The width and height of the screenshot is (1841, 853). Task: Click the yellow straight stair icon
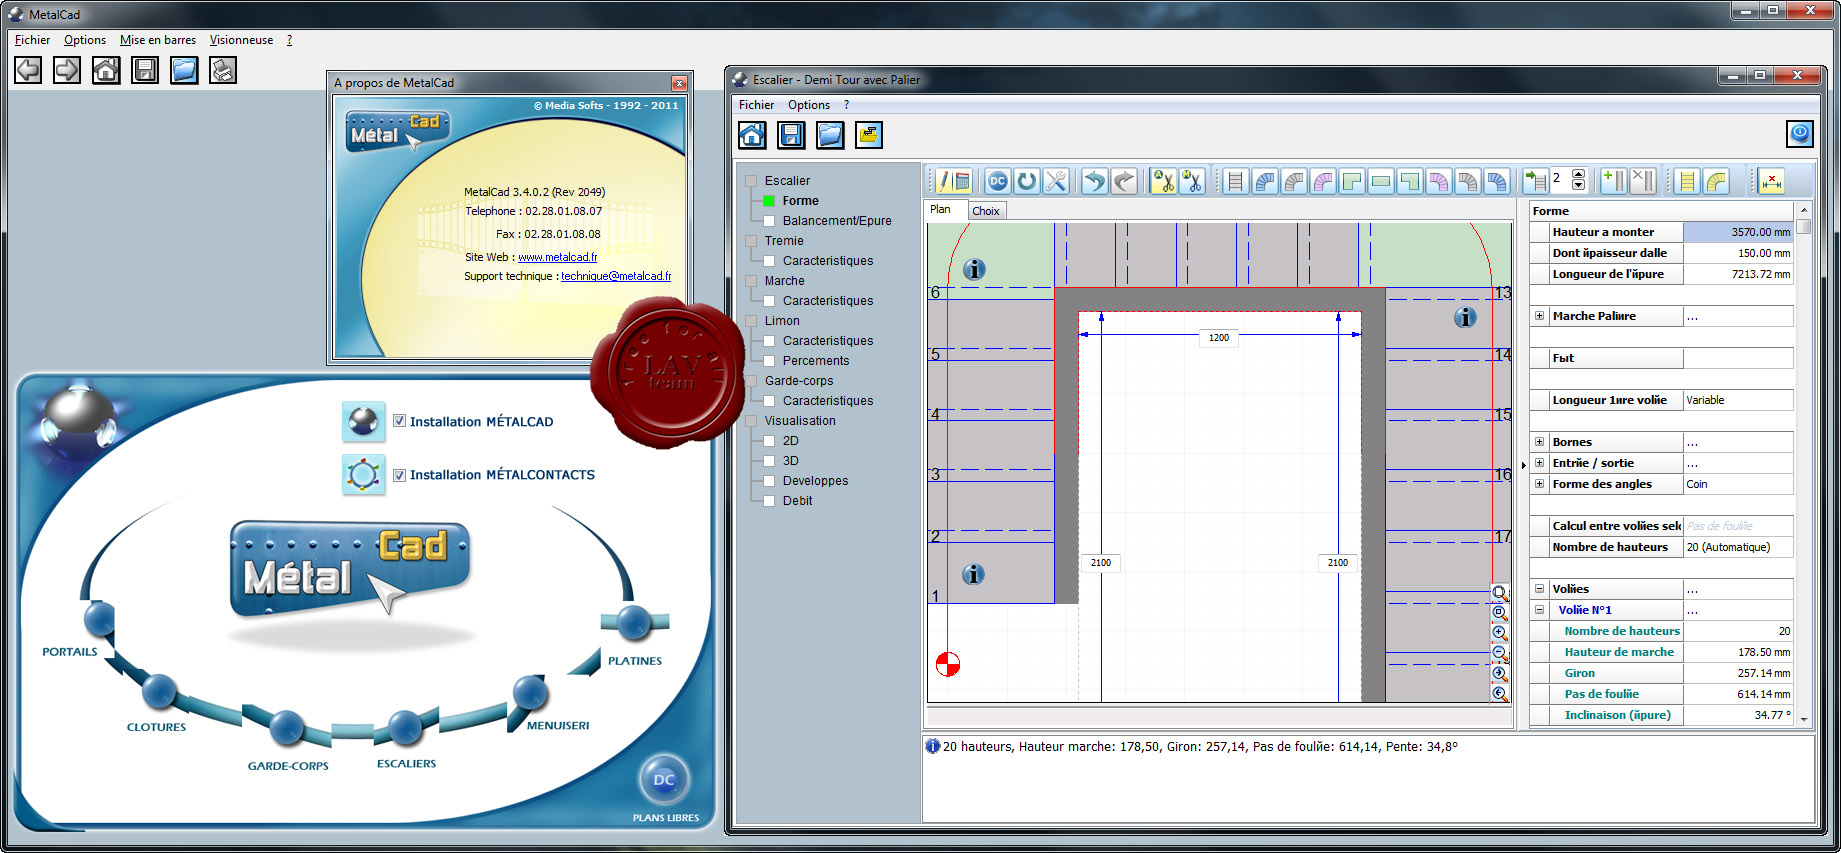1687,181
